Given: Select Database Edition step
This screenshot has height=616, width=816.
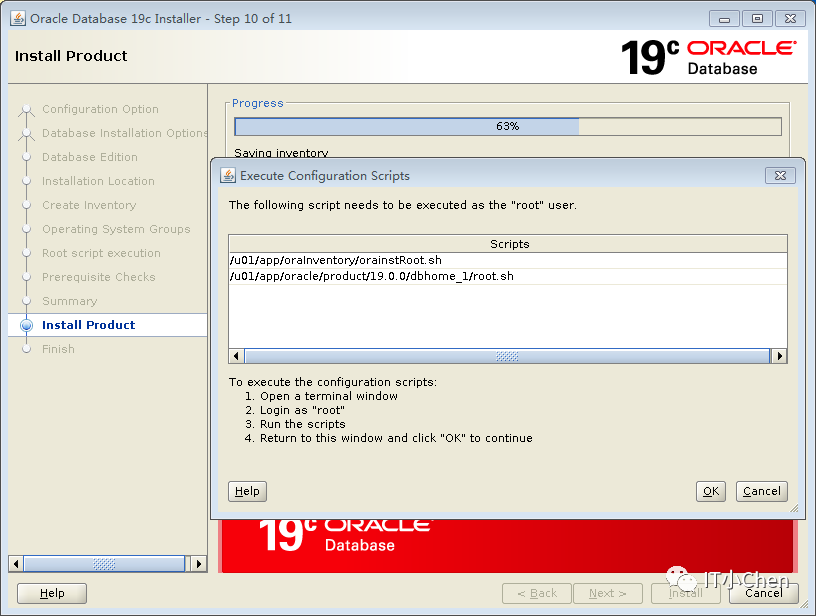Looking at the screenshot, I should click(x=90, y=157).
